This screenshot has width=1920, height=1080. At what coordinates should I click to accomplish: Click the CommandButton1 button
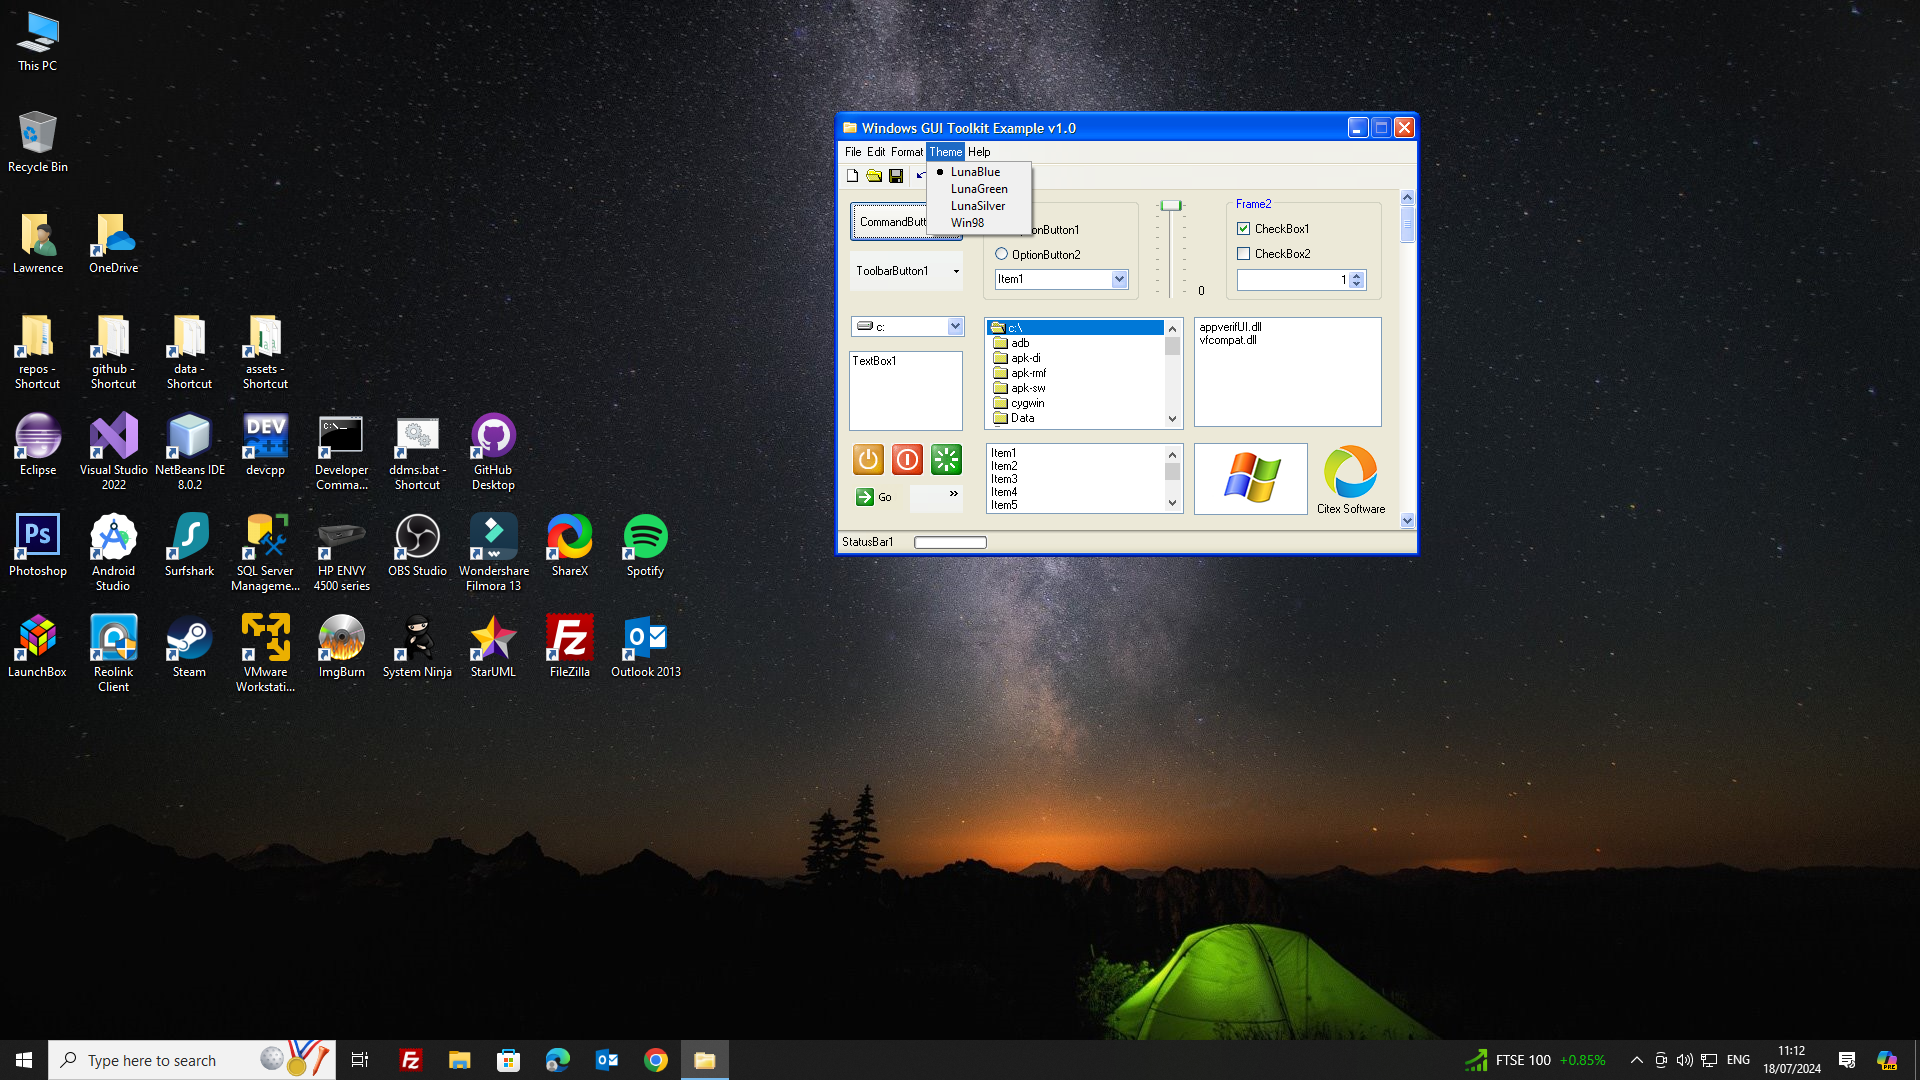click(888, 222)
